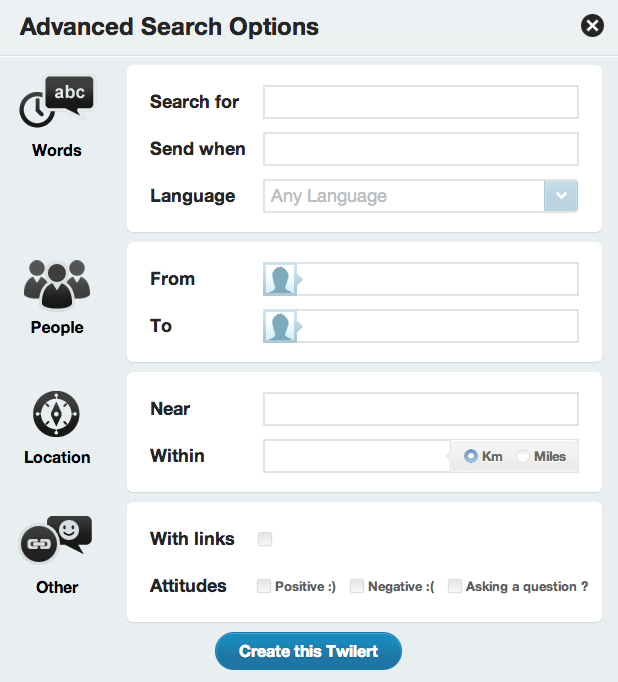The height and width of the screenshot is (682, 618).
Task: Expand the Language dropdown arrow
Action: tap(561, 196)
